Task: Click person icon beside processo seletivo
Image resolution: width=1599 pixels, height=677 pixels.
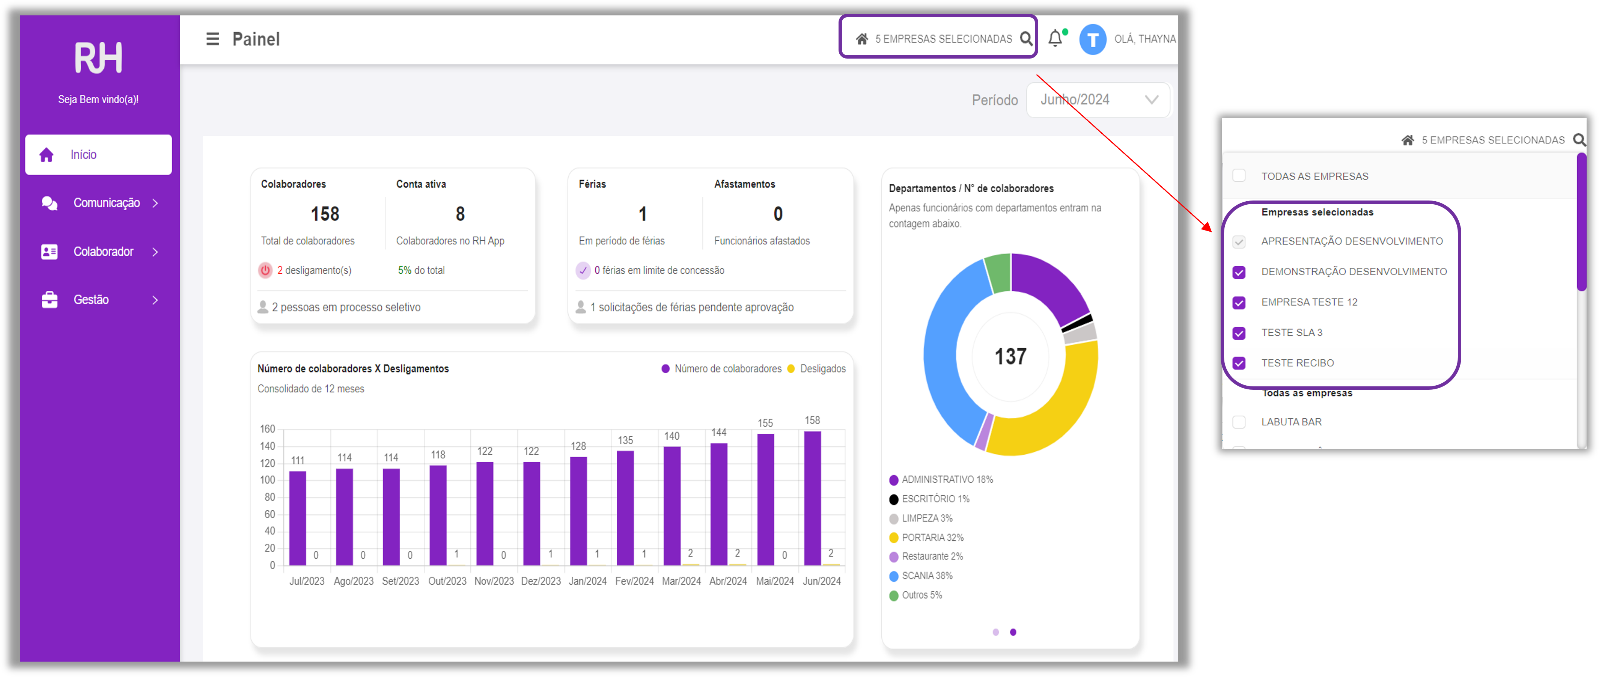Action: pyautogui.click(x=263, y=307)
